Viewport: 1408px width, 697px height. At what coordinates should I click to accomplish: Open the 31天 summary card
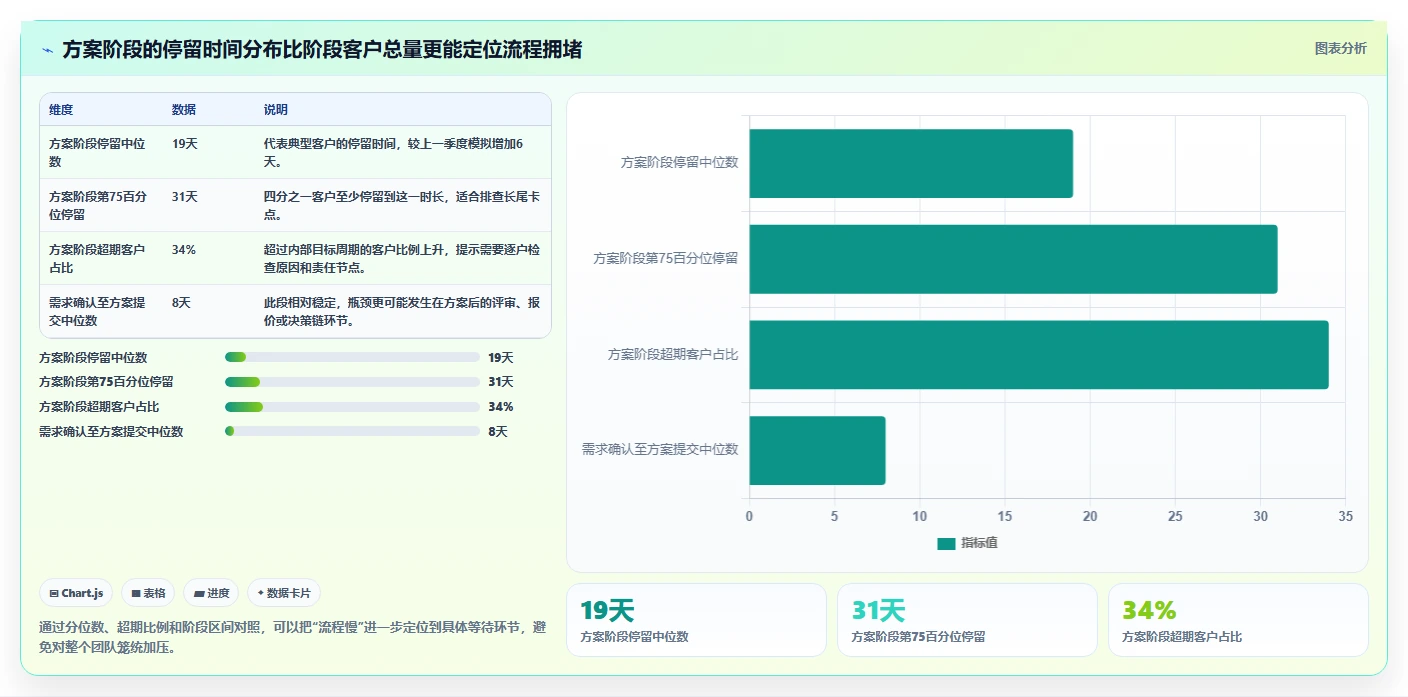[x=967, y=620]
